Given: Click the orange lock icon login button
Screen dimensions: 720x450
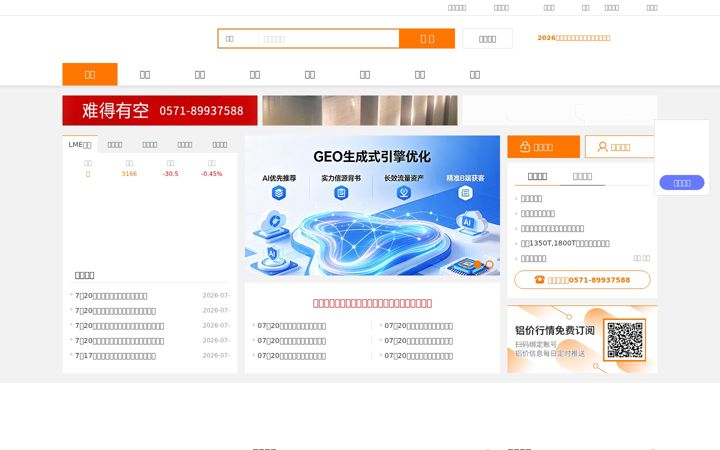Looking at the screenshot, I should coord(544,147).
